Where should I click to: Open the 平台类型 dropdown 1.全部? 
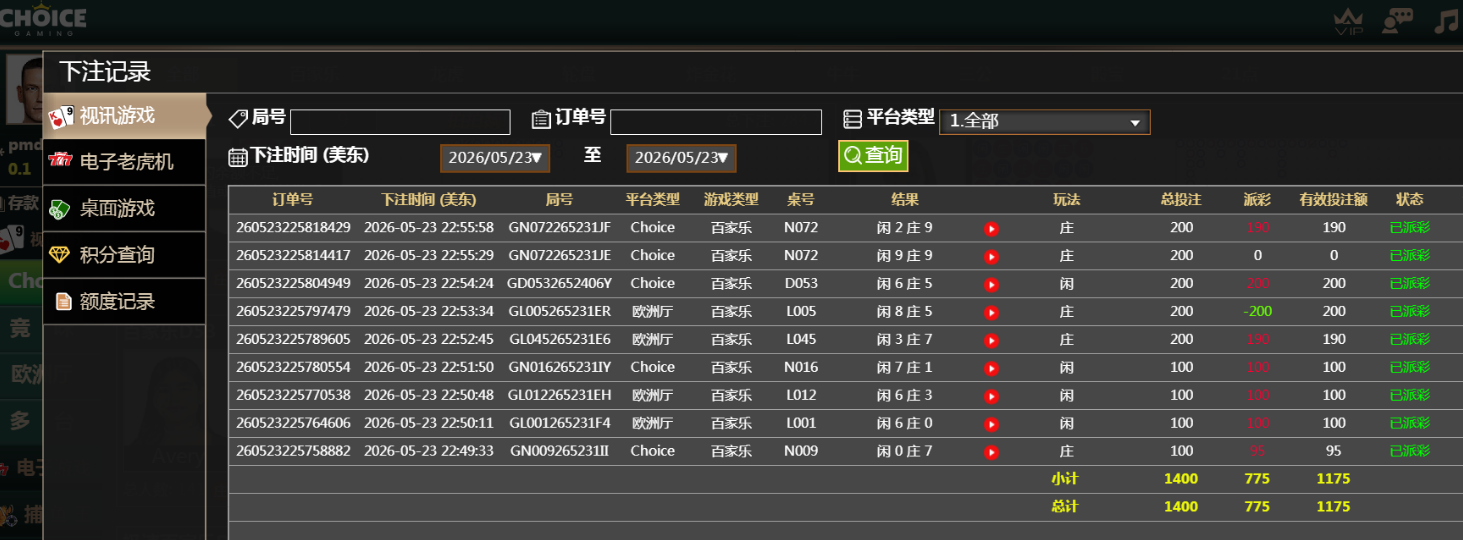tap(1045, 122)
